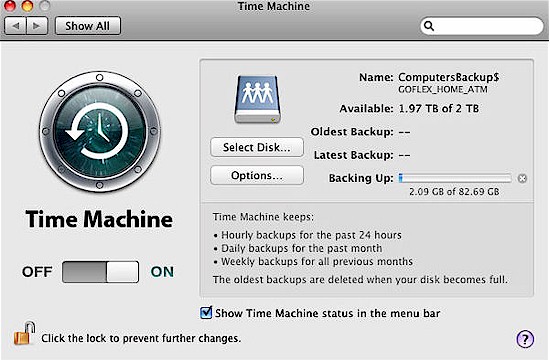Cancel the backup with the X icon
550x362 pixels.
point(522,179)
